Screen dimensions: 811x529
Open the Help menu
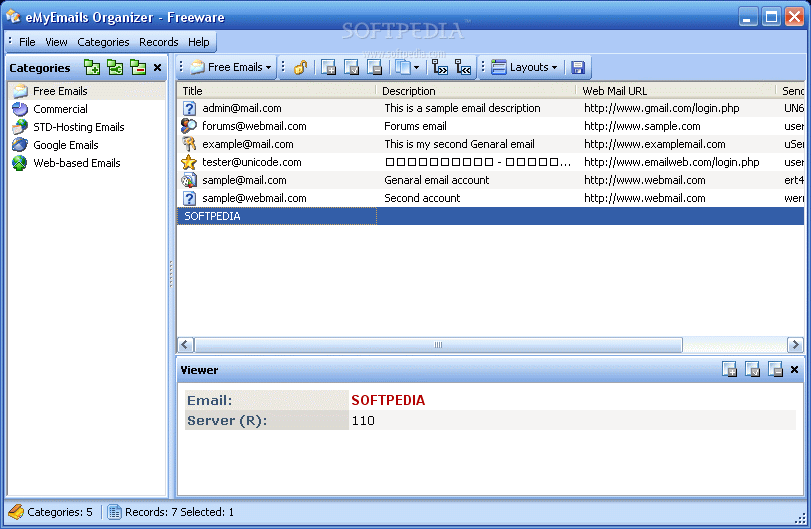199,42
